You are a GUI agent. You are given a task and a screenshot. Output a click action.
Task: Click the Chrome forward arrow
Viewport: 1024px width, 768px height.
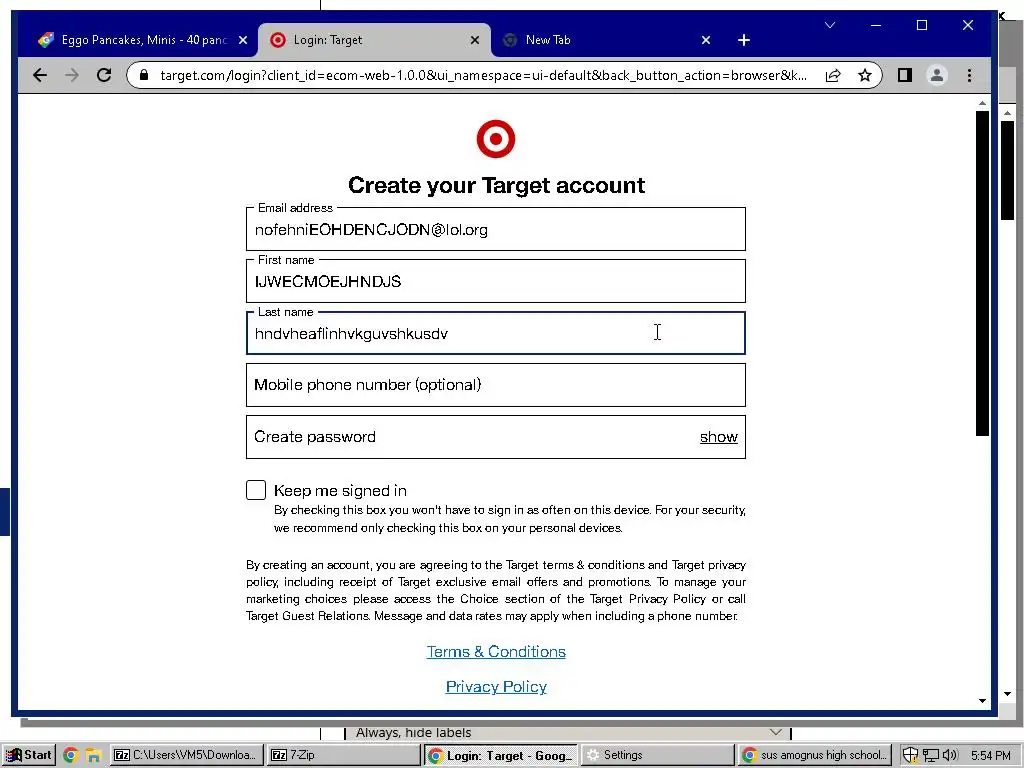72,75
